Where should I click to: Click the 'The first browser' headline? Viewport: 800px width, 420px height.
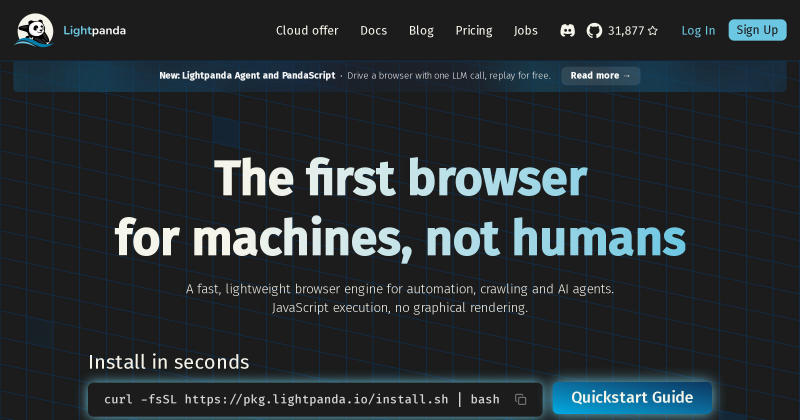[x=401, y=177]
